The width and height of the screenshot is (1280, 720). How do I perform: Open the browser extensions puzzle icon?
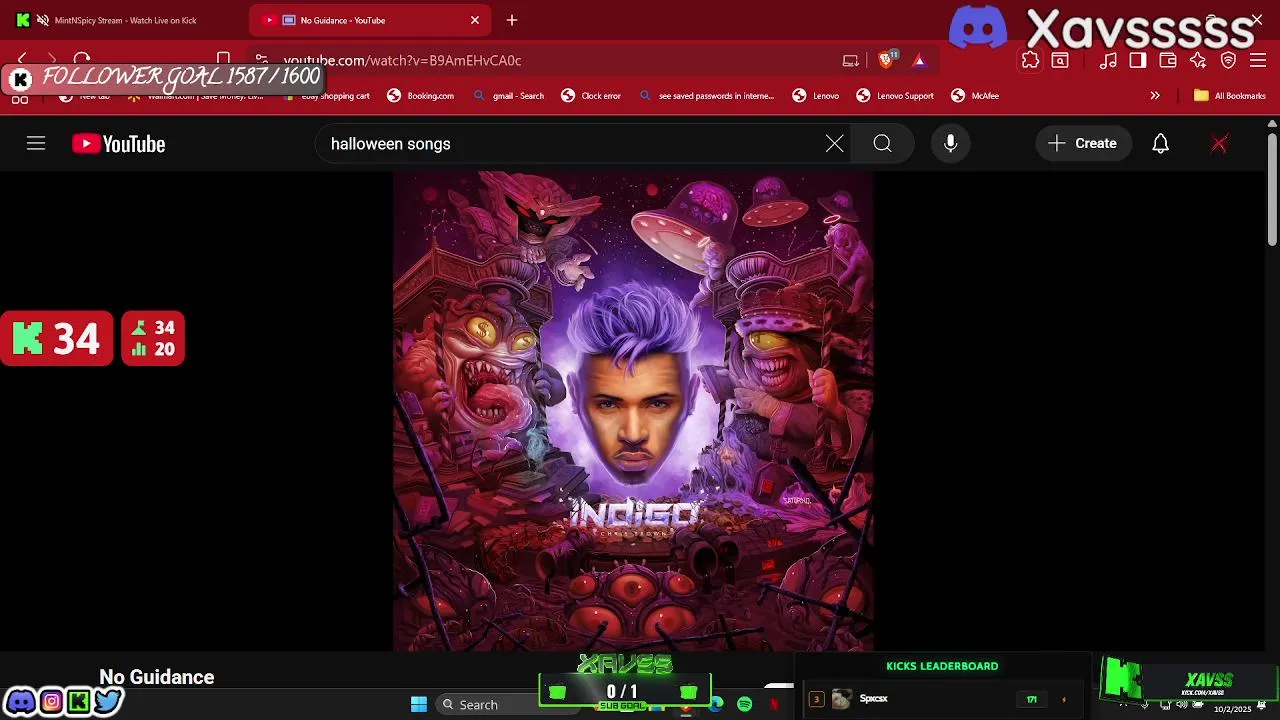1030,60
